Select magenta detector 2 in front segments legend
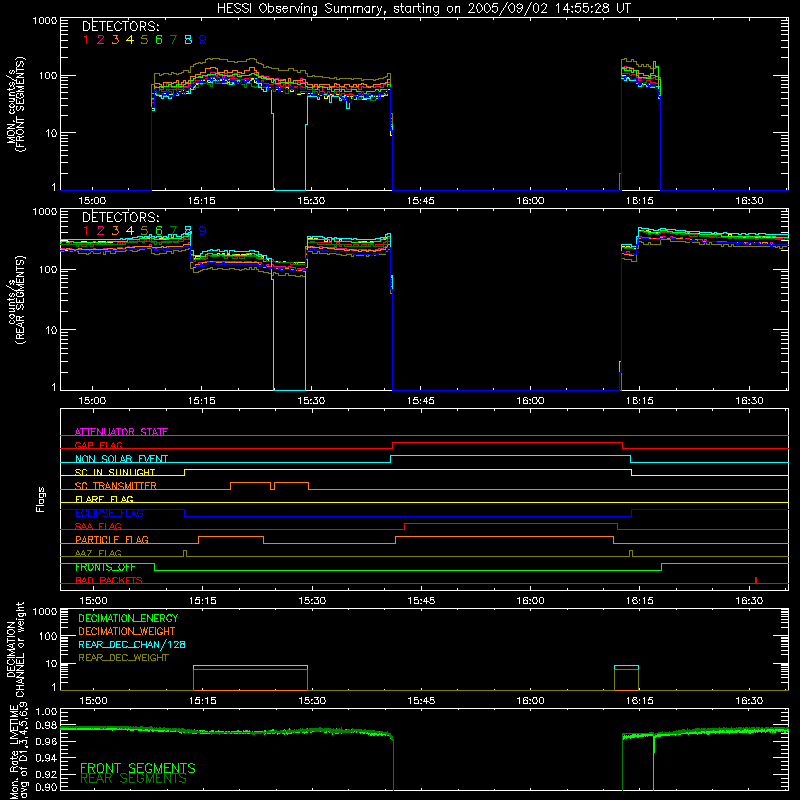Viewport: 800px width, 800px height. click(x=101, y=39)
